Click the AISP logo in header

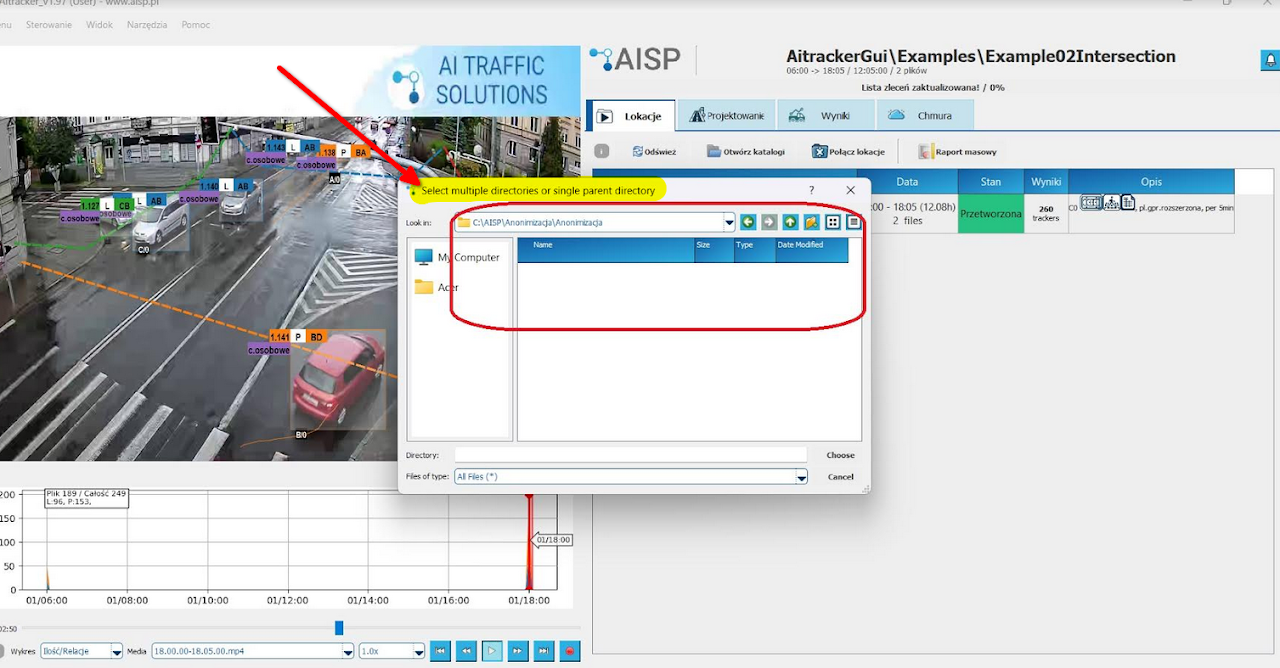point(635,59)
